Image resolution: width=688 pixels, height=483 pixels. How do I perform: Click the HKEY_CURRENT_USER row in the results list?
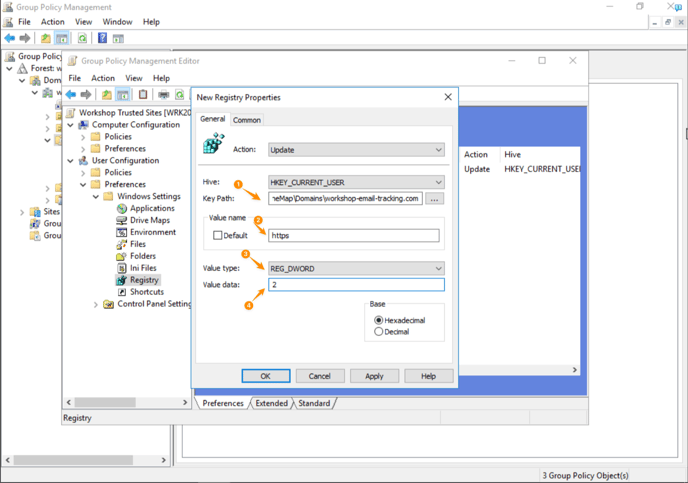[521, 169]
